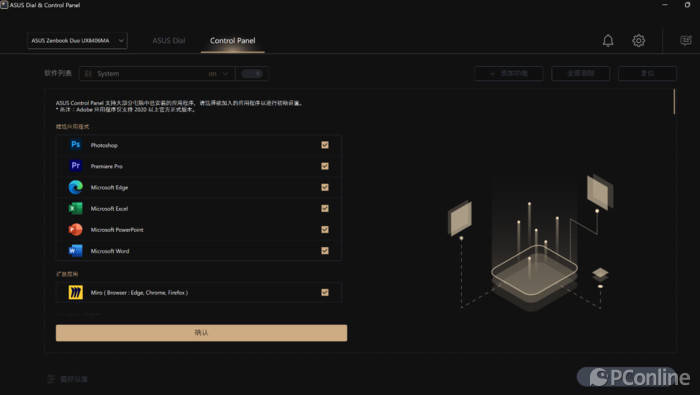This screenshot has width=700, height=395.
Task: Select the "Microsoft Excel" label
Action: click(x=109, y=208)
